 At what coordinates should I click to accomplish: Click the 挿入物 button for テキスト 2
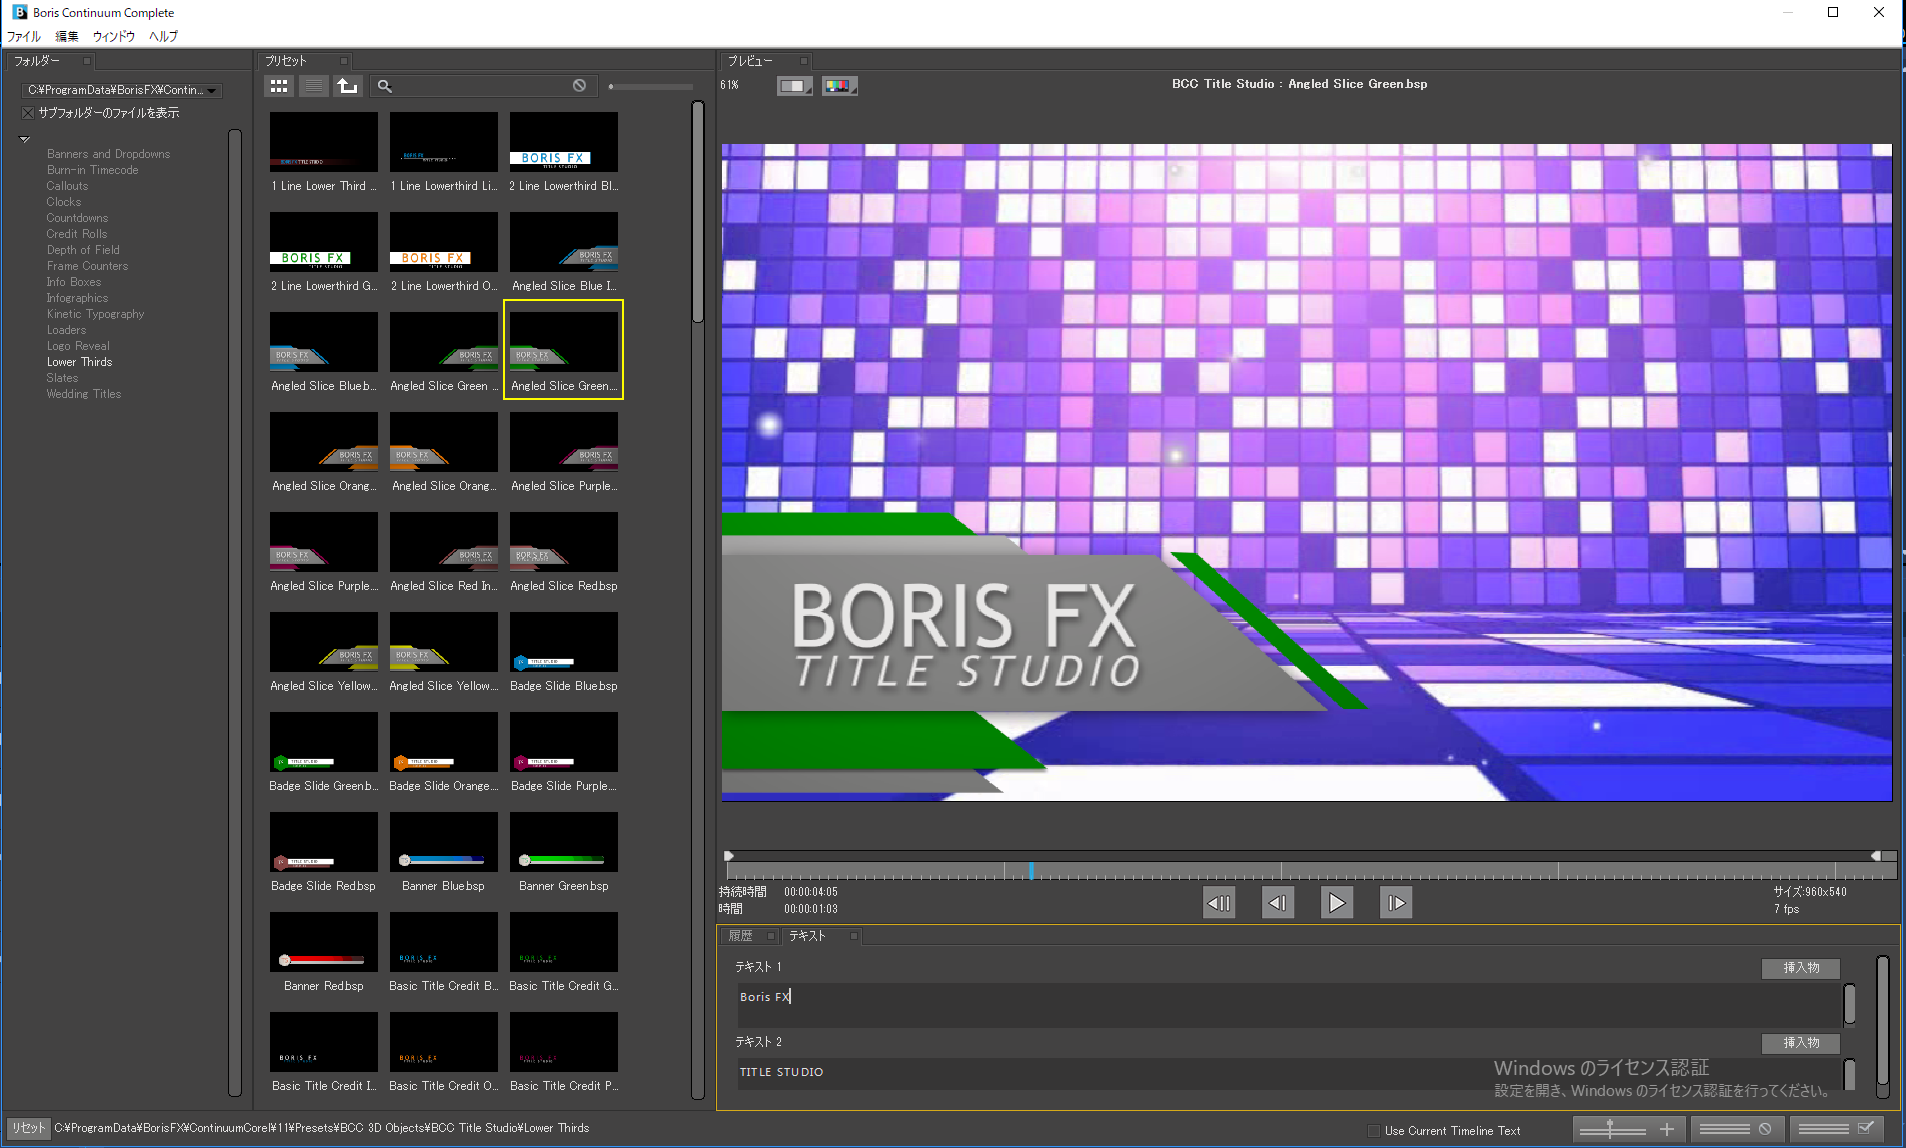click(x=1801, y=1043)
